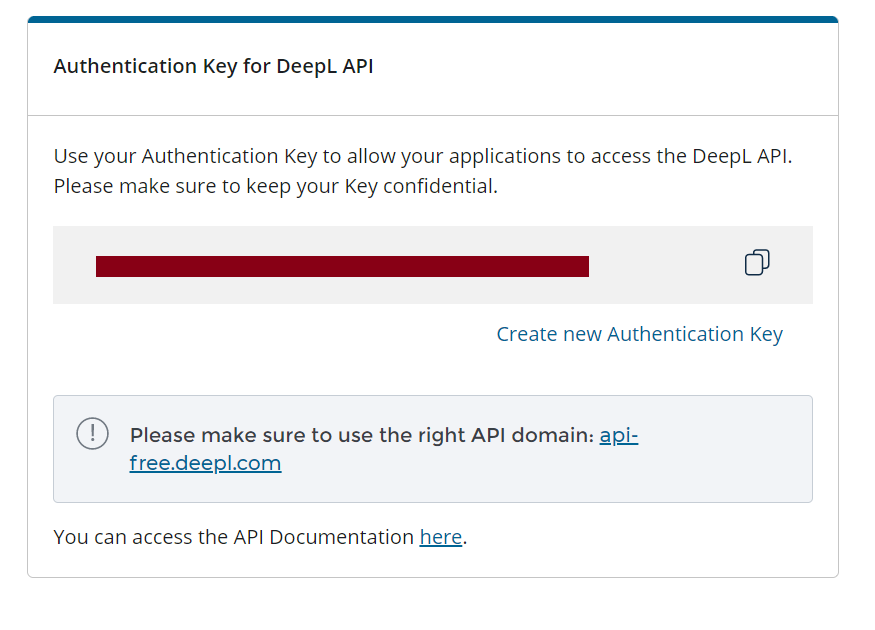
Task: Open the API Documentation 'here' link
Action: coord(441,537)
